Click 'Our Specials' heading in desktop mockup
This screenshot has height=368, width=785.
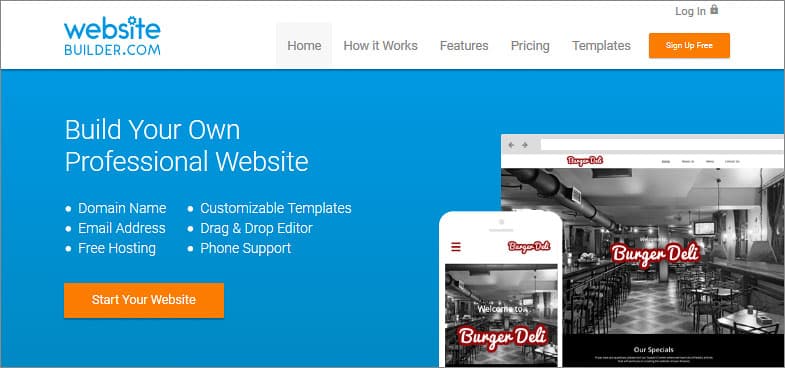point(653,349)
